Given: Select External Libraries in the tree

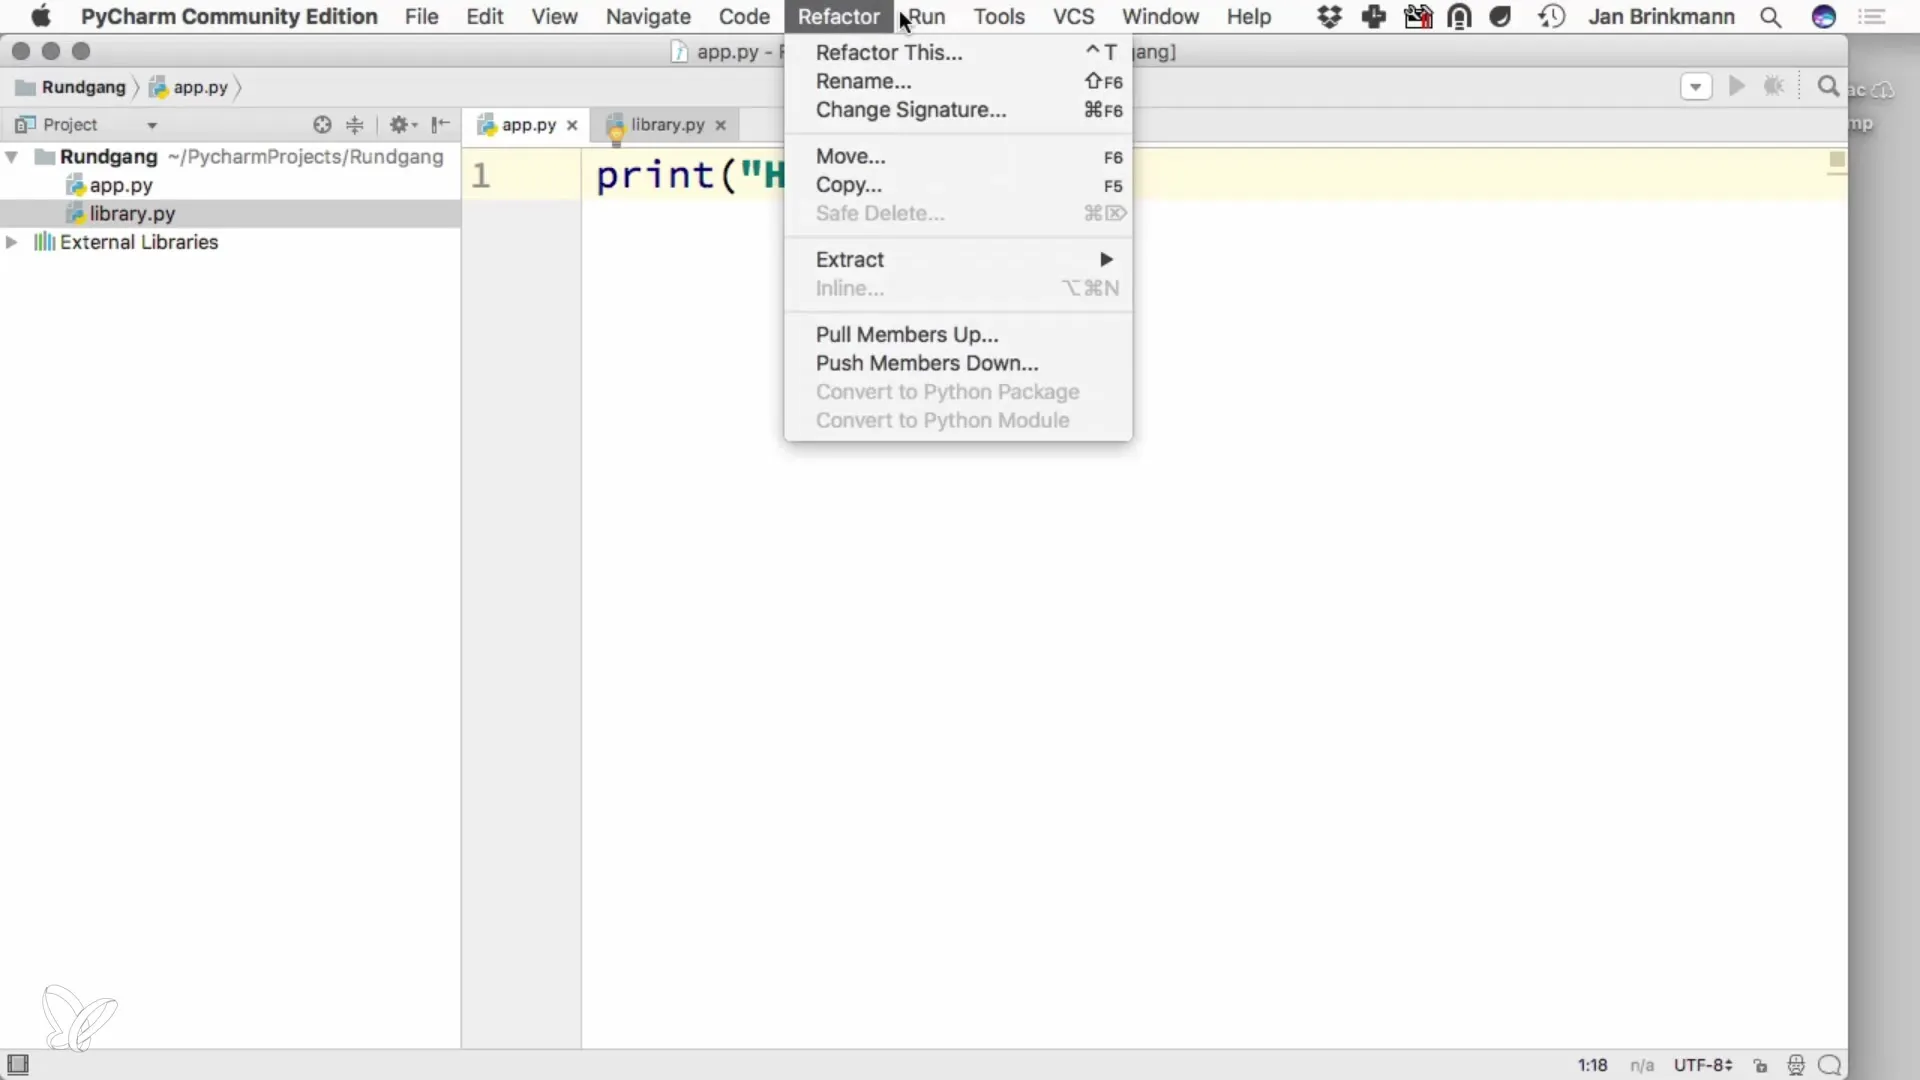Looking at the screenshot, I should pos(138,242).
